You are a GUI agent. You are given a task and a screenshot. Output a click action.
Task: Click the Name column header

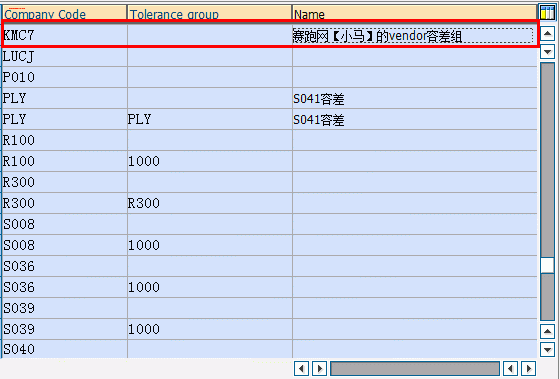pyautogui.click(x=414, y=14)
